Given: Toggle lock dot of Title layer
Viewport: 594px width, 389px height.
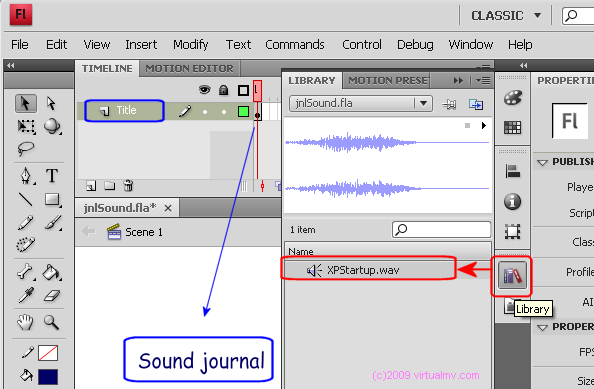Looking at the screenshot, I should (x=224, y=112).
